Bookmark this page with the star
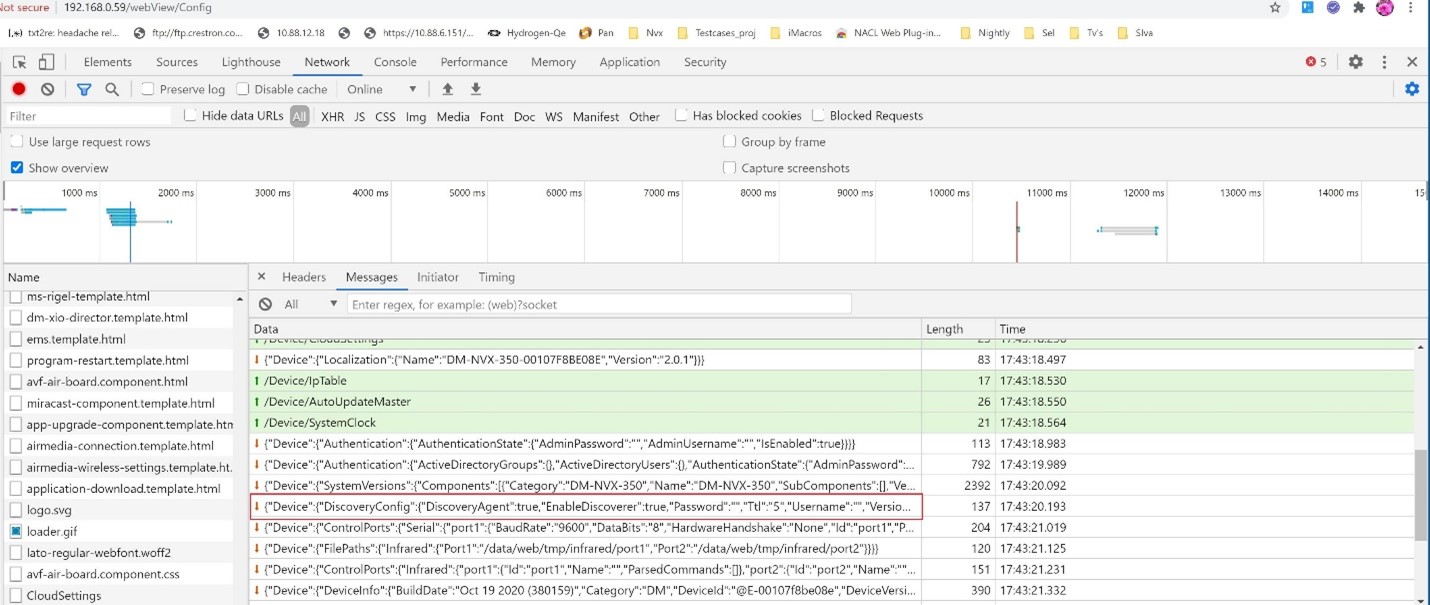1430x605 pixels. 1275,8
